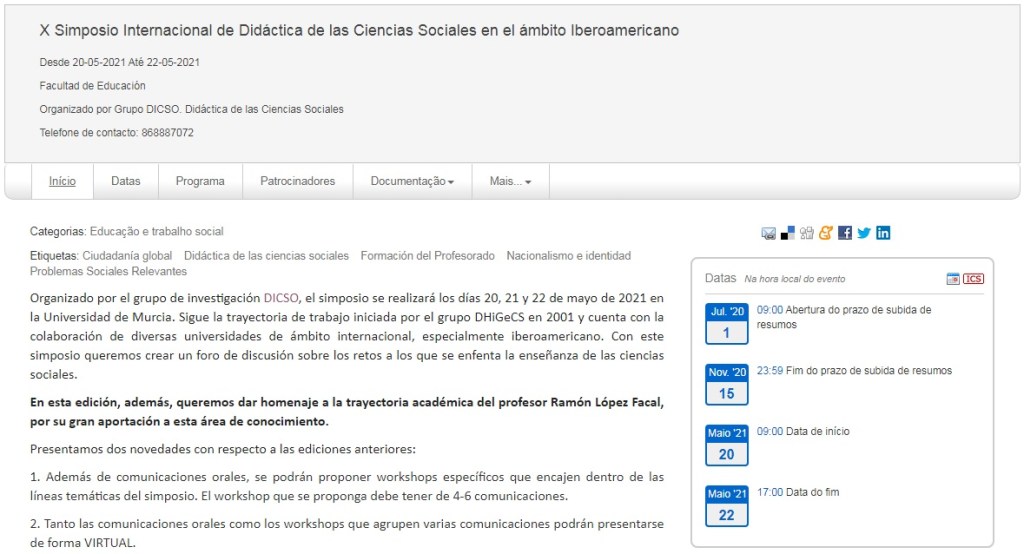Screen dimensions: 1024x554
Task: Share via the orange Meneame icon
Action: point(825,233)
